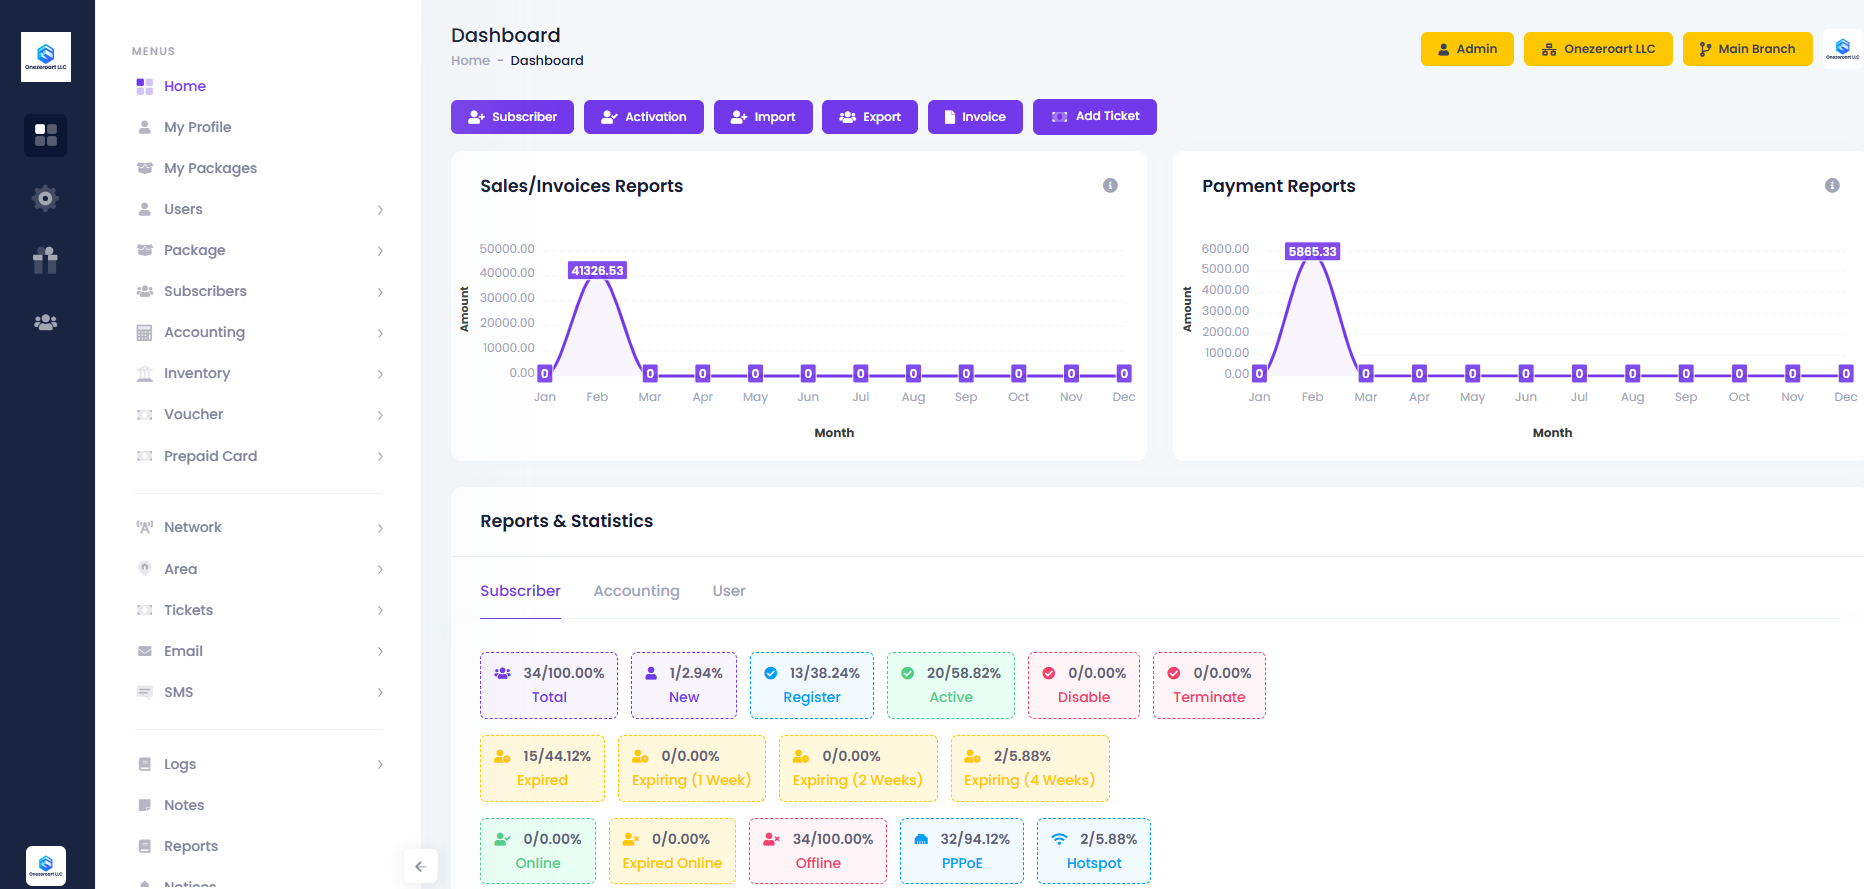Click the profile avatar logo at top right
Image resolution: width=1864 pixels, height=889 pixels.
(1843, 49)
